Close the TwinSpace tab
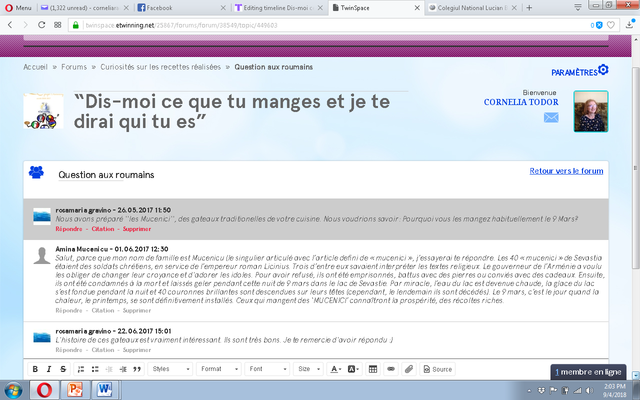This screenshot has width=640, height=400. [x=417, y=8]
